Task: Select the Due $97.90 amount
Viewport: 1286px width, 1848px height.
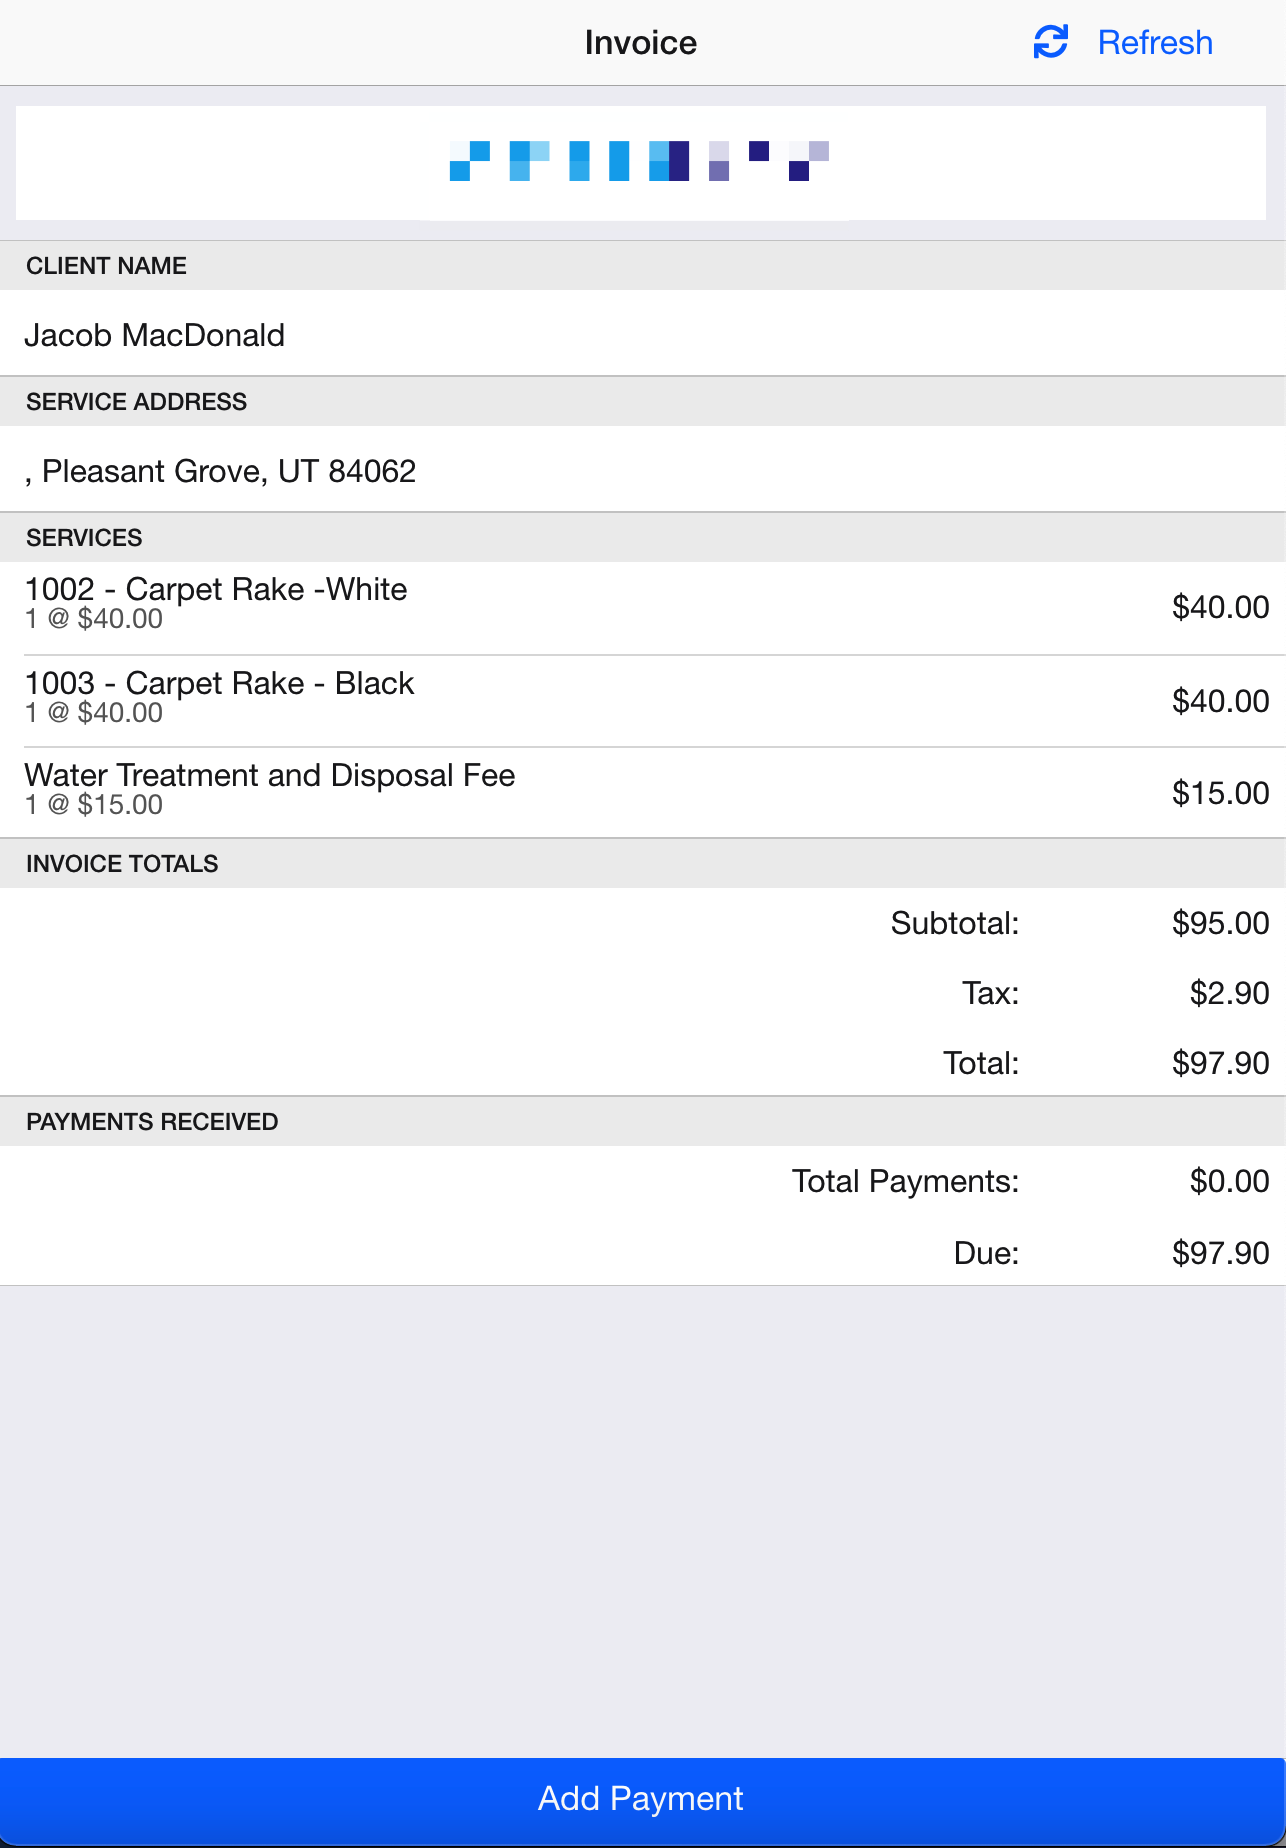Action: pyautogui.click(x=1221, y=1253)
